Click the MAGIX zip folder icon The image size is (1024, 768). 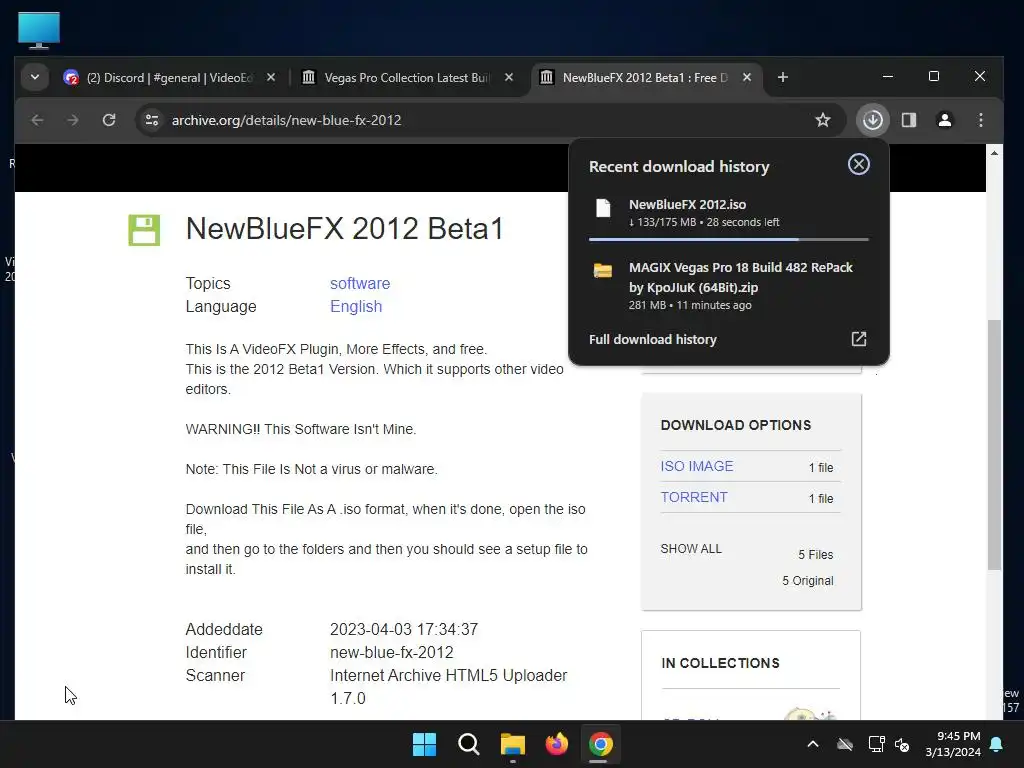tap(603, 270)
